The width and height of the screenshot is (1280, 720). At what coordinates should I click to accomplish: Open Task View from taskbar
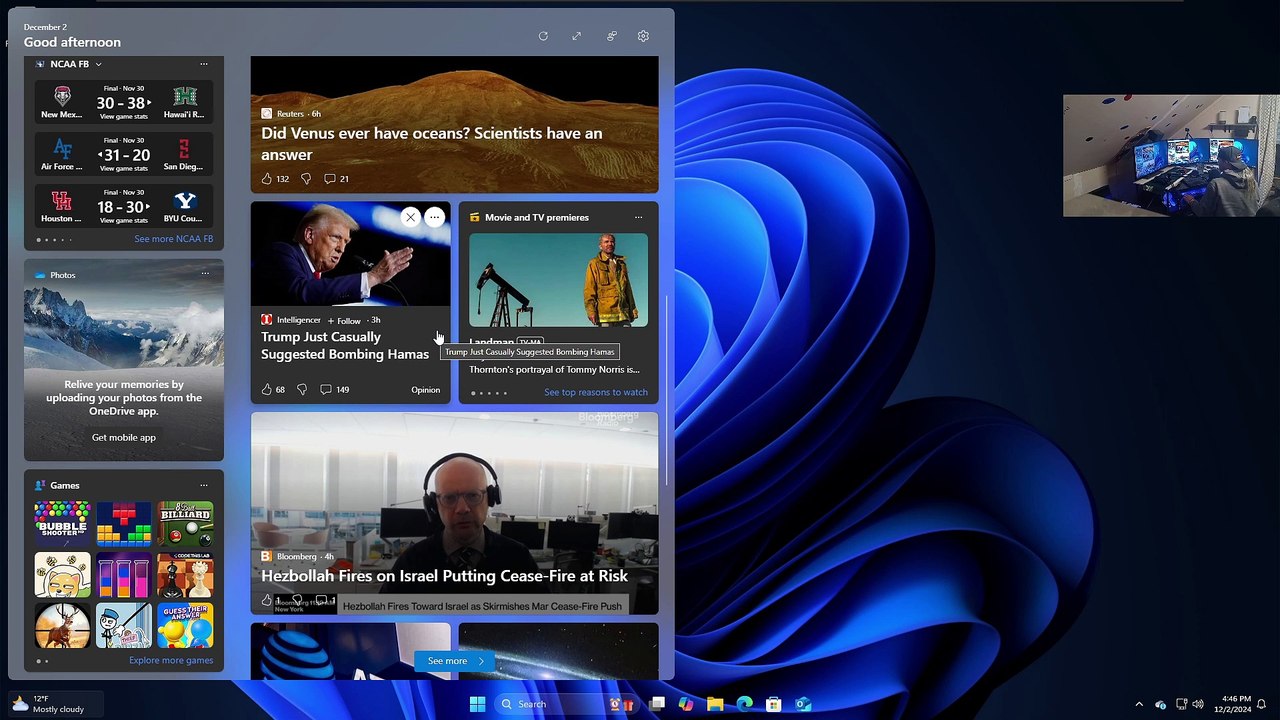coord(657,704)
